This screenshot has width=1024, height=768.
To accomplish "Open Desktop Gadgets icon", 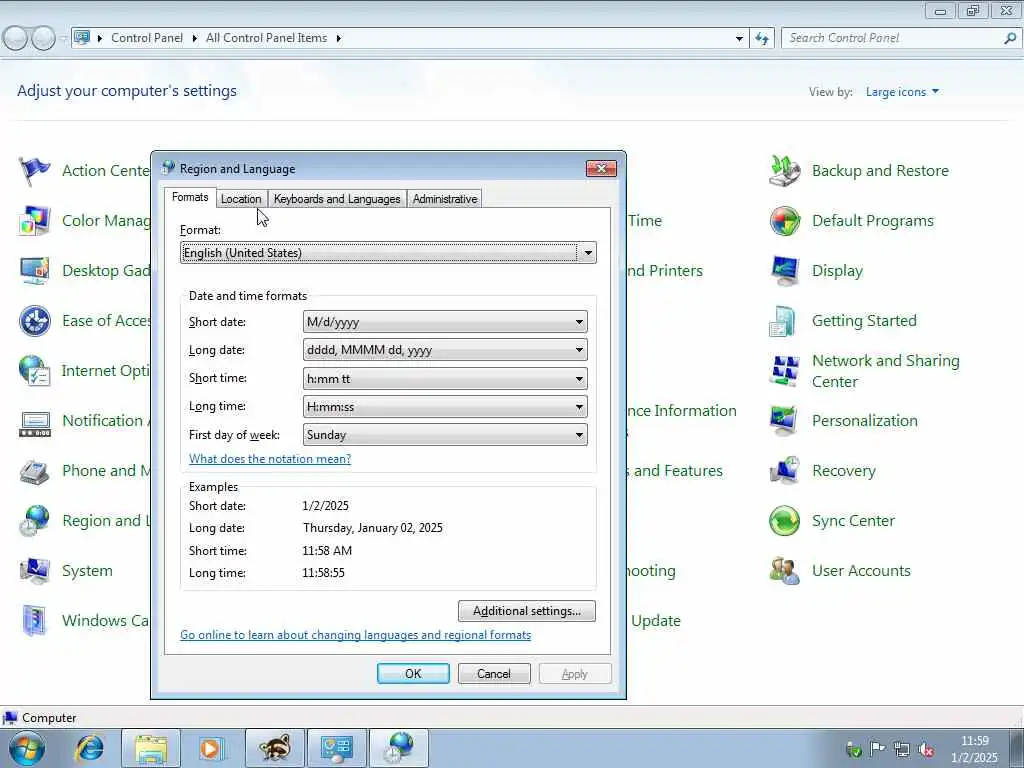I will tap(35, 271).
